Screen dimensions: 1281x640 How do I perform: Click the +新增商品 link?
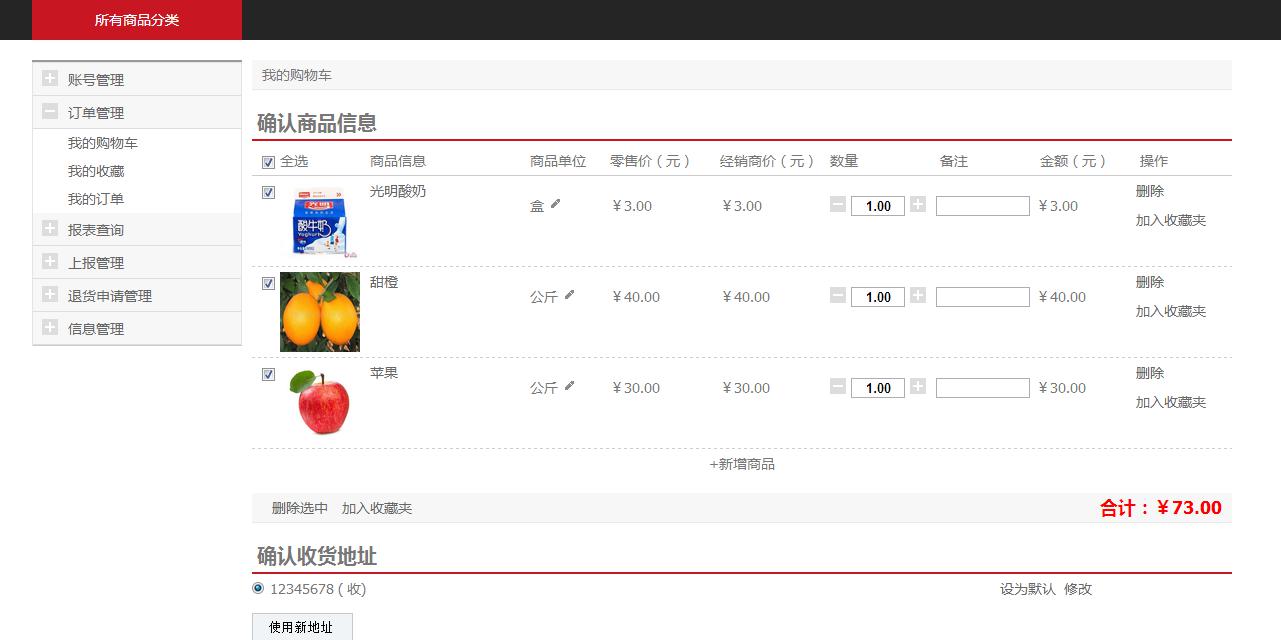[x=742, y=464]
